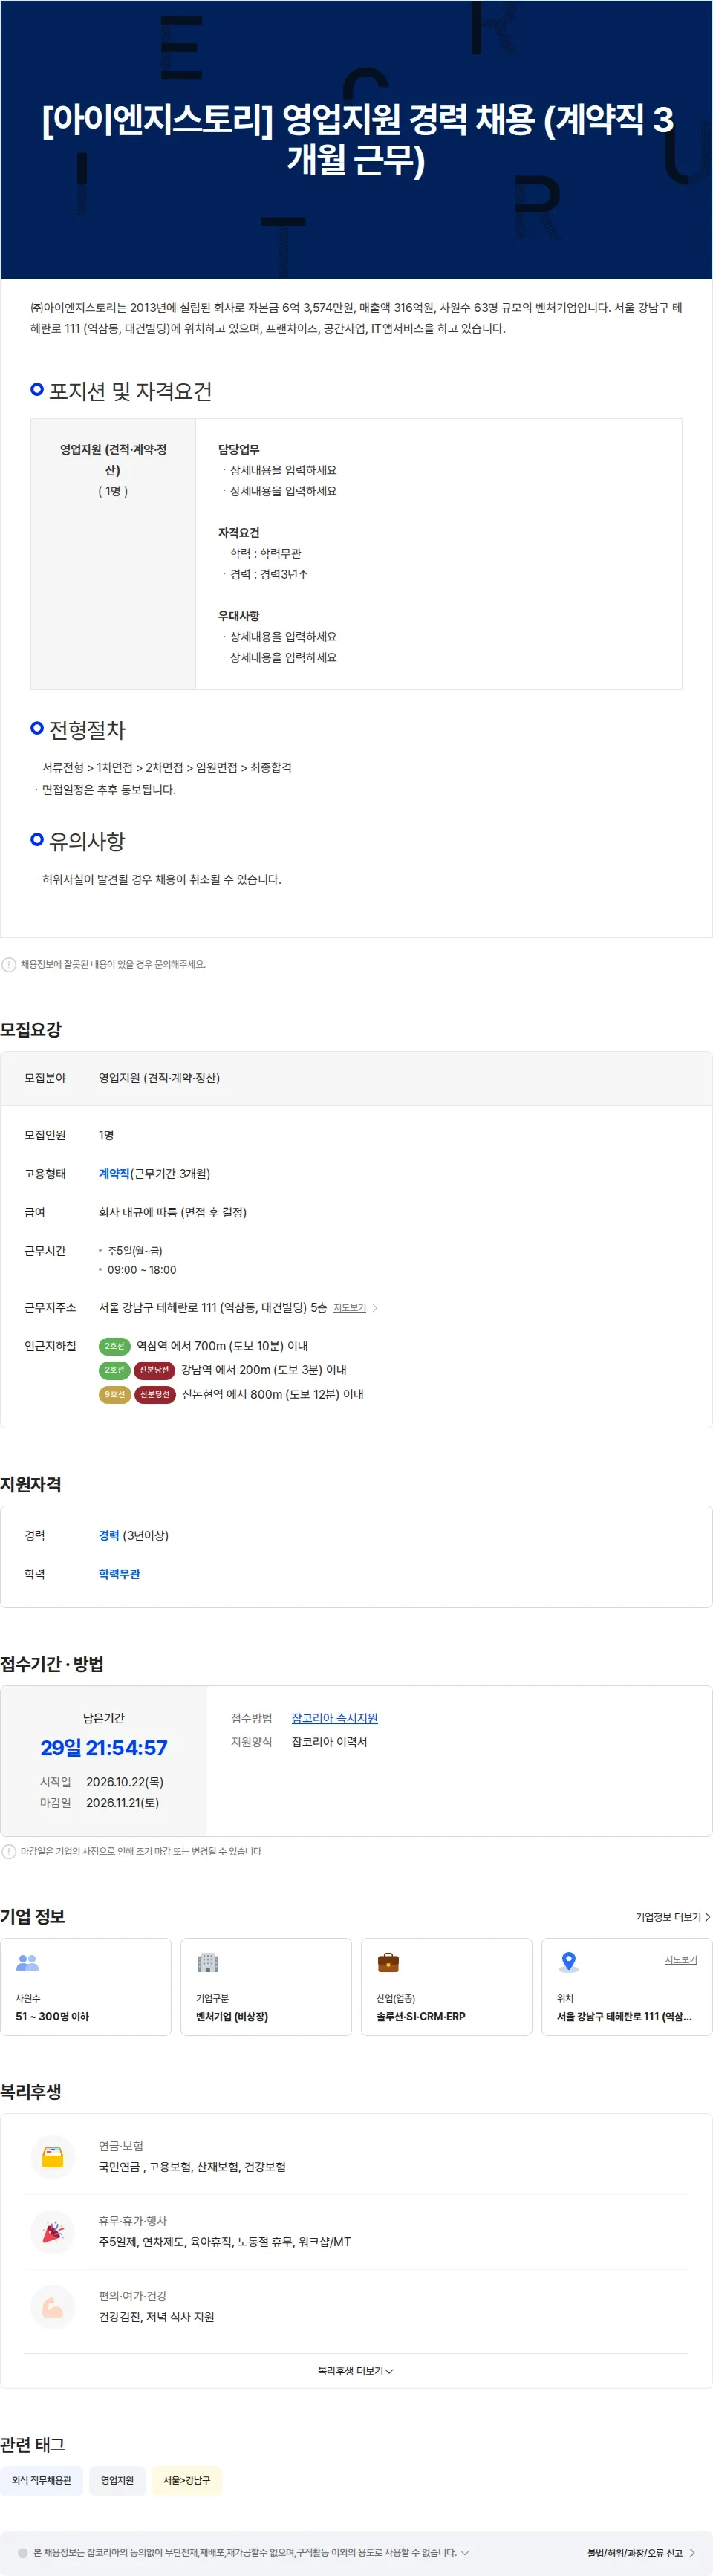Click the 유의사항 heading
The height and width of the screenshot is (2576, 713).
[x=87, y=841]
